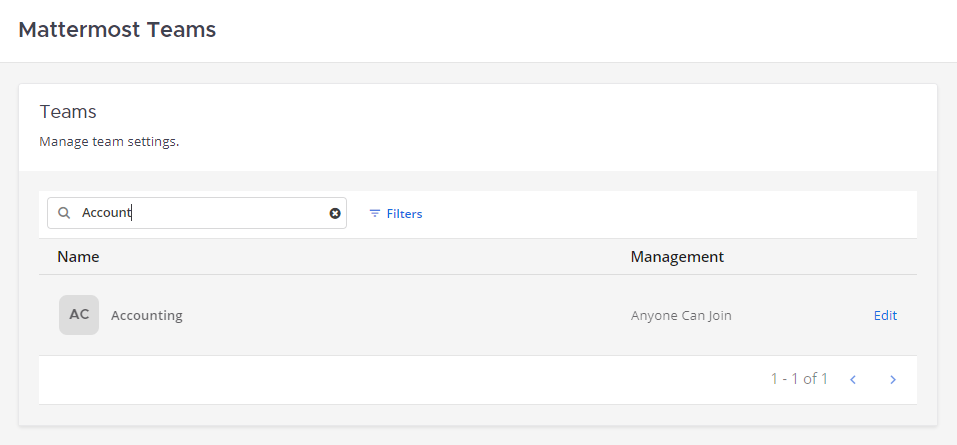Click the Manage team settings description
The image size is (957, 445).
[109, 142]
